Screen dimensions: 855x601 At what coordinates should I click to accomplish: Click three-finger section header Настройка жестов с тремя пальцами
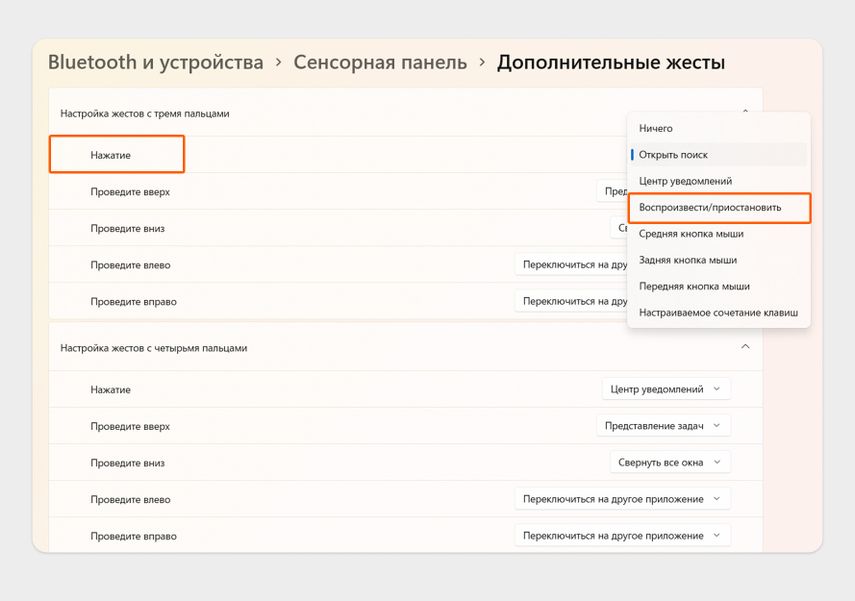point(144,113)
